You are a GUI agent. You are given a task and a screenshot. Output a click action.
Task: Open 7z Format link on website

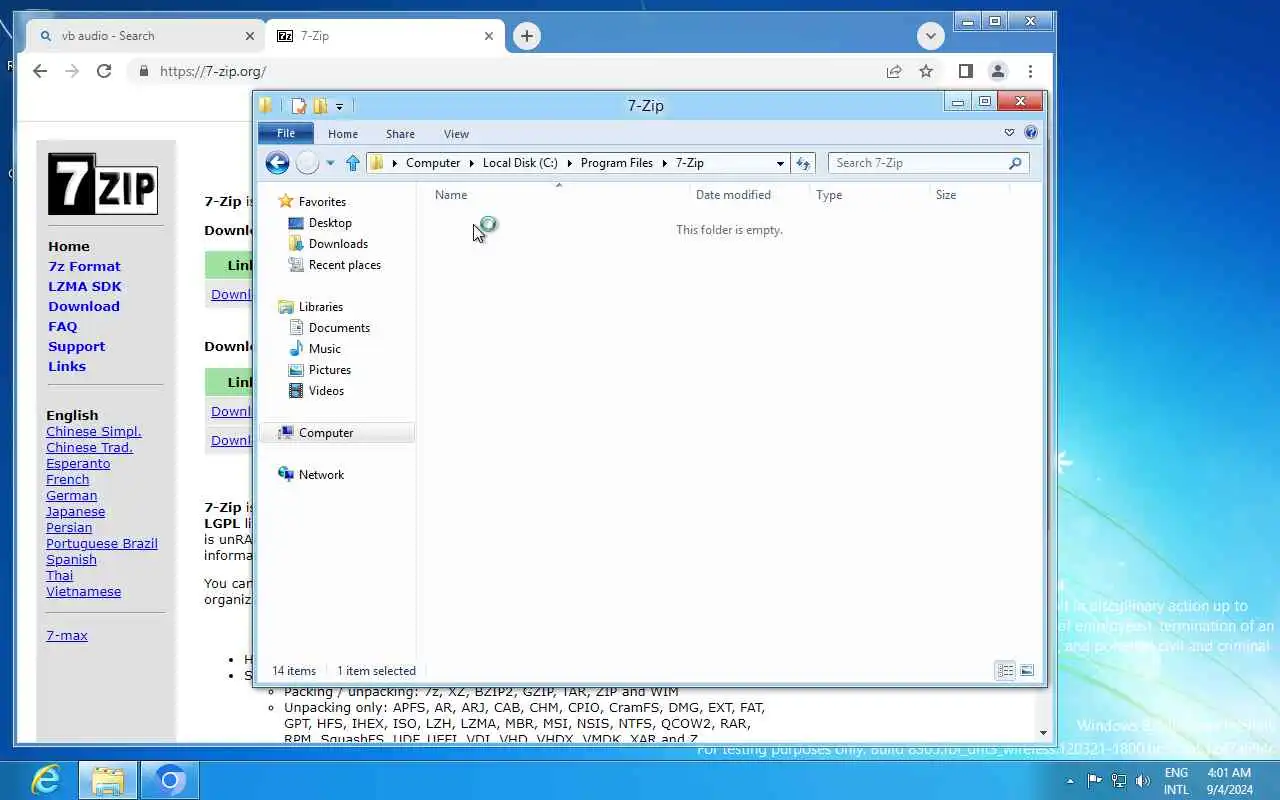coord(84,266)
